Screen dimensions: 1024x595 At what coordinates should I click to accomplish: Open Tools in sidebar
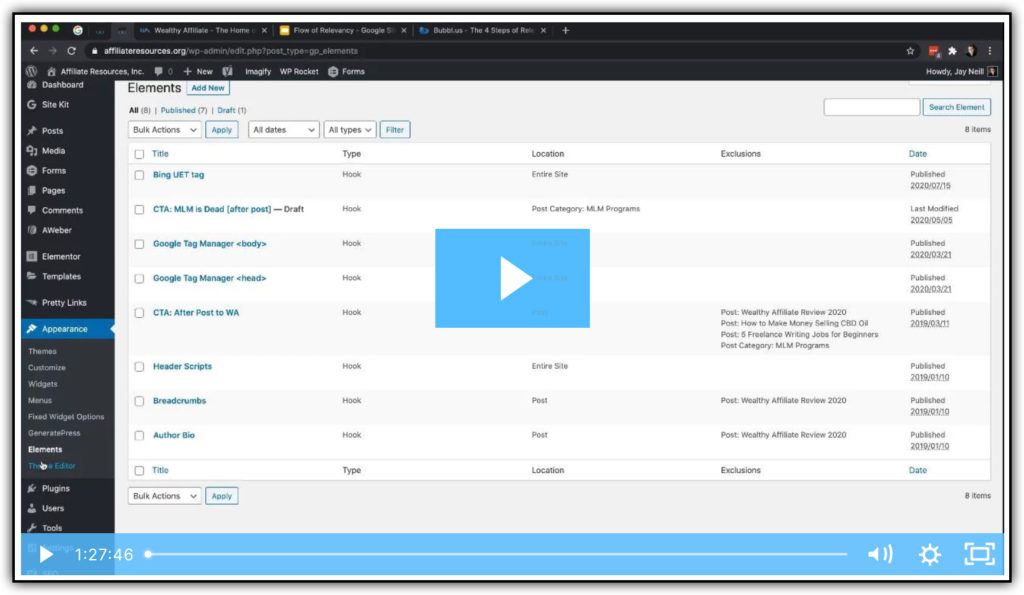point(52,528)
